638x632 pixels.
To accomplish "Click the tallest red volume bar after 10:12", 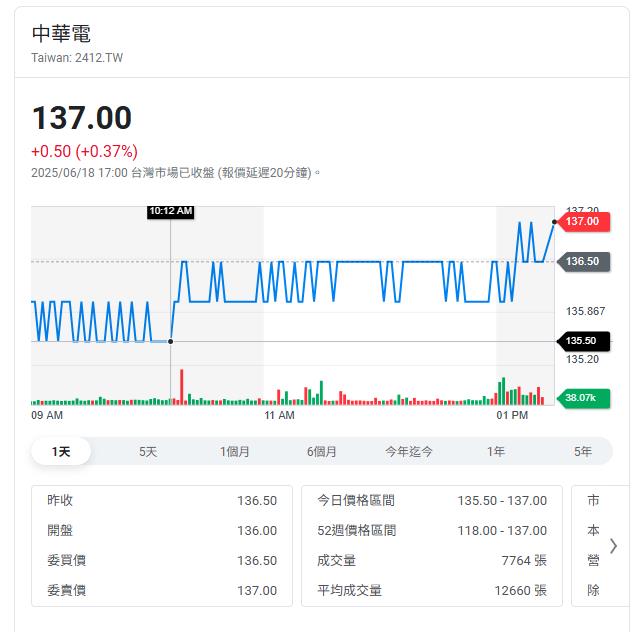I will (181, 387).
